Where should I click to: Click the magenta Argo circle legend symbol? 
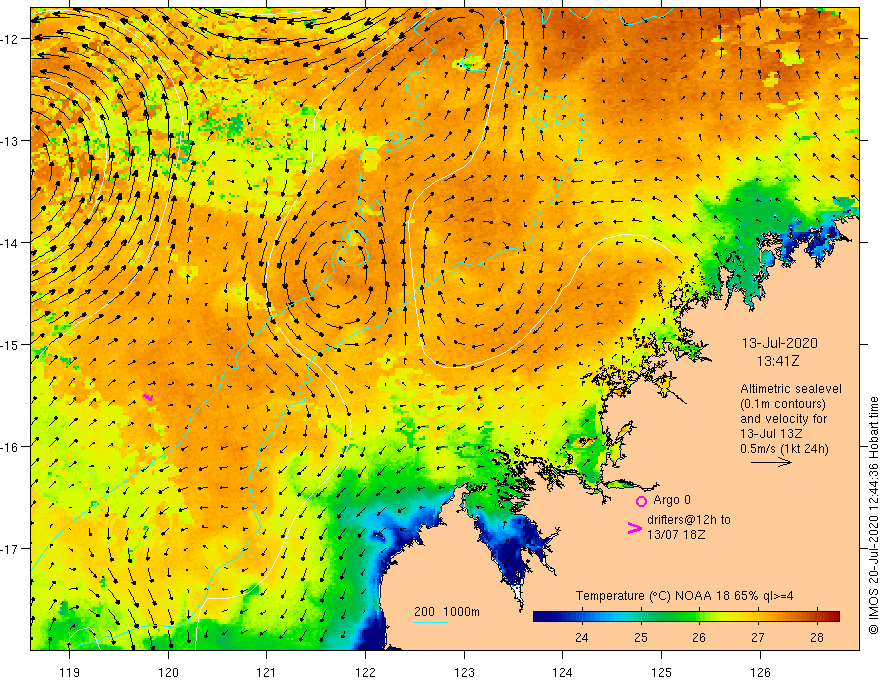tap(641, 501)
